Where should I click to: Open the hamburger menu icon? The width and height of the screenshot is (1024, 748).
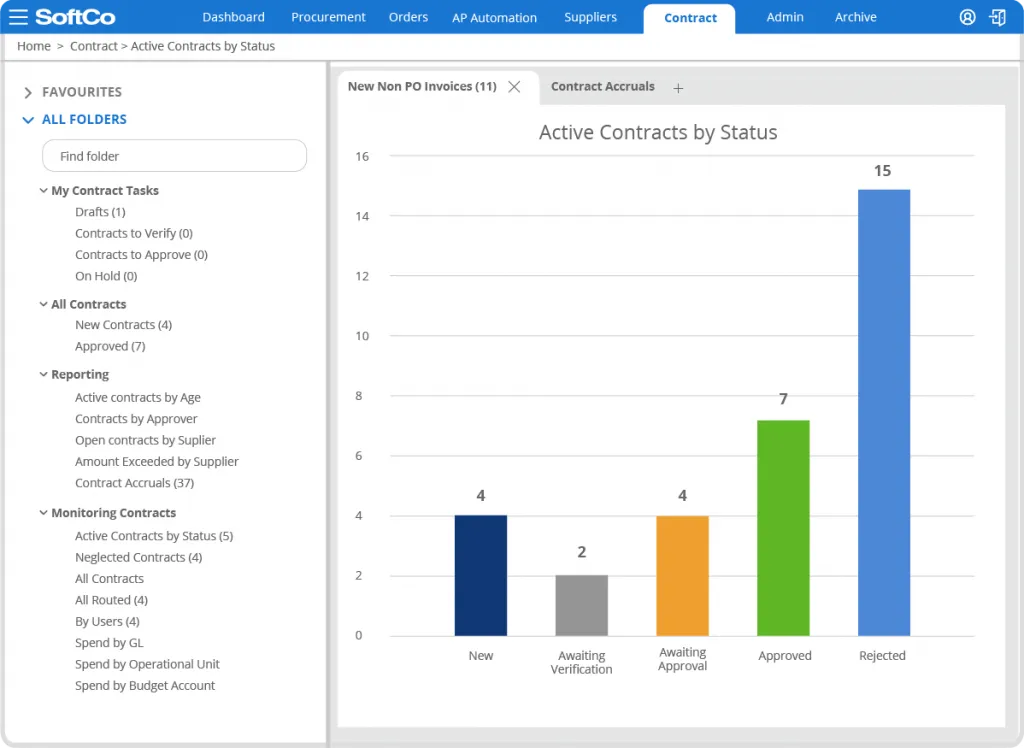18,17
